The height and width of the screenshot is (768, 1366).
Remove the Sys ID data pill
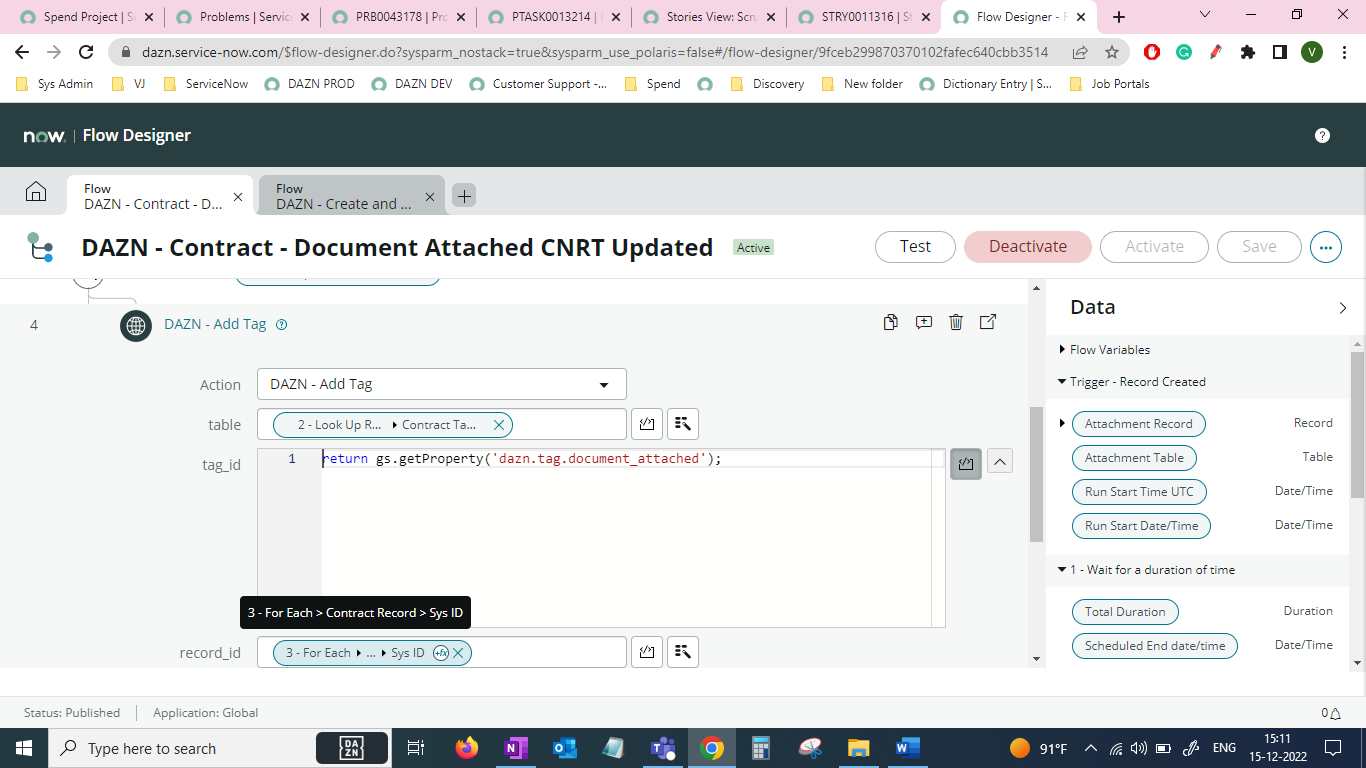point(458,653)
